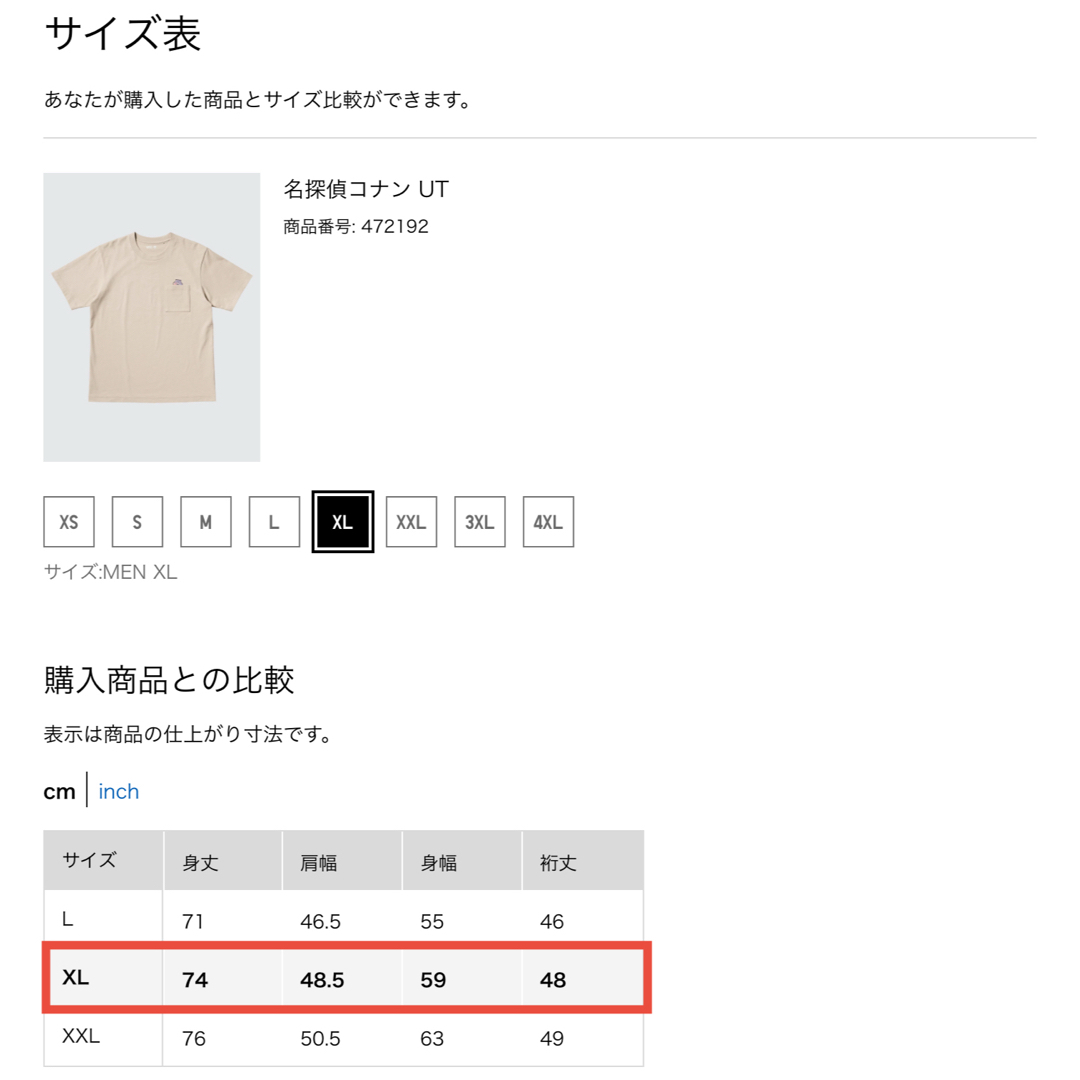
Task: Switch measurement units to inch
Action: [x=118, y=791]
